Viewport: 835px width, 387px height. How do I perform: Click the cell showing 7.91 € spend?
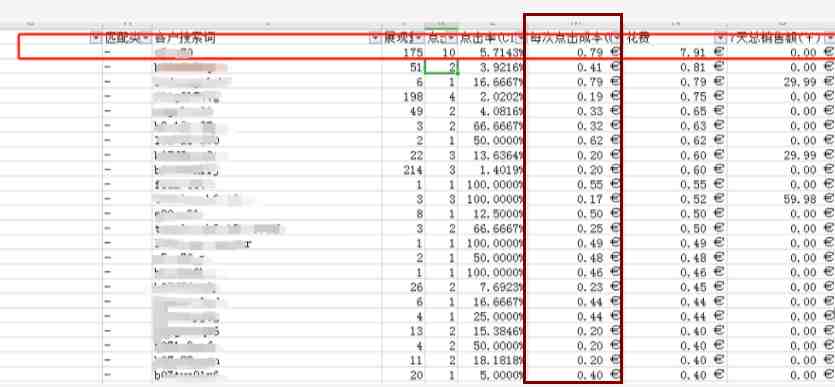(x=675, y=53)
